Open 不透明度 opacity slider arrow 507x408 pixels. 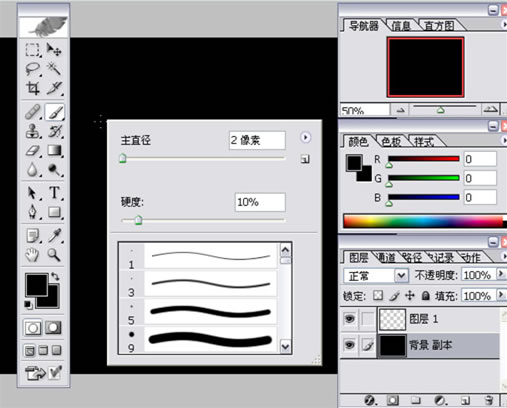pos(501,274)
